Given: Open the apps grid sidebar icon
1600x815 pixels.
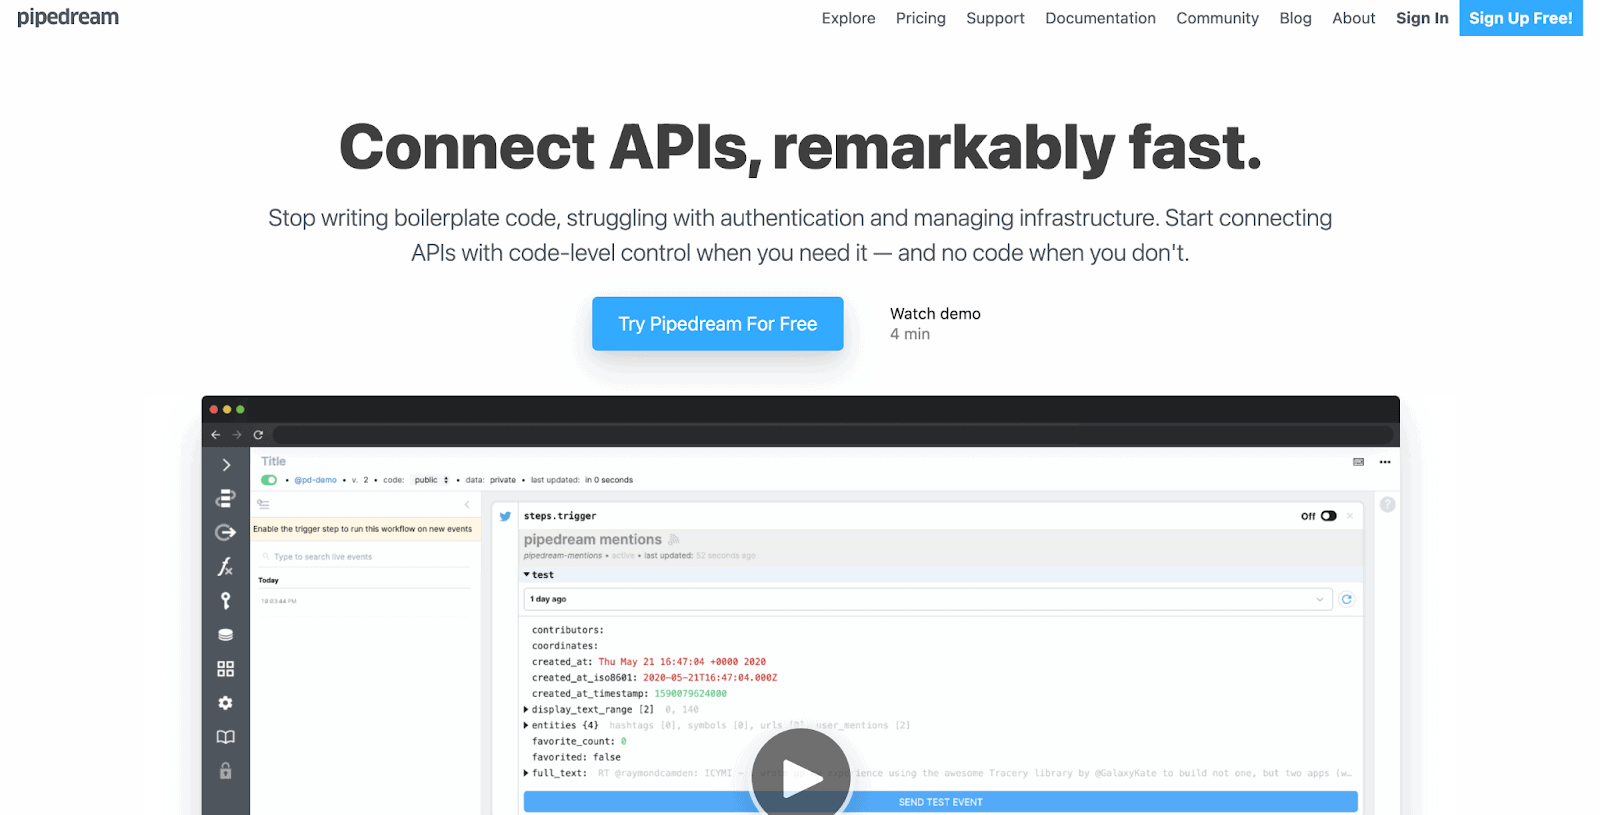Looking at the screenshot, I should point(226,669).
